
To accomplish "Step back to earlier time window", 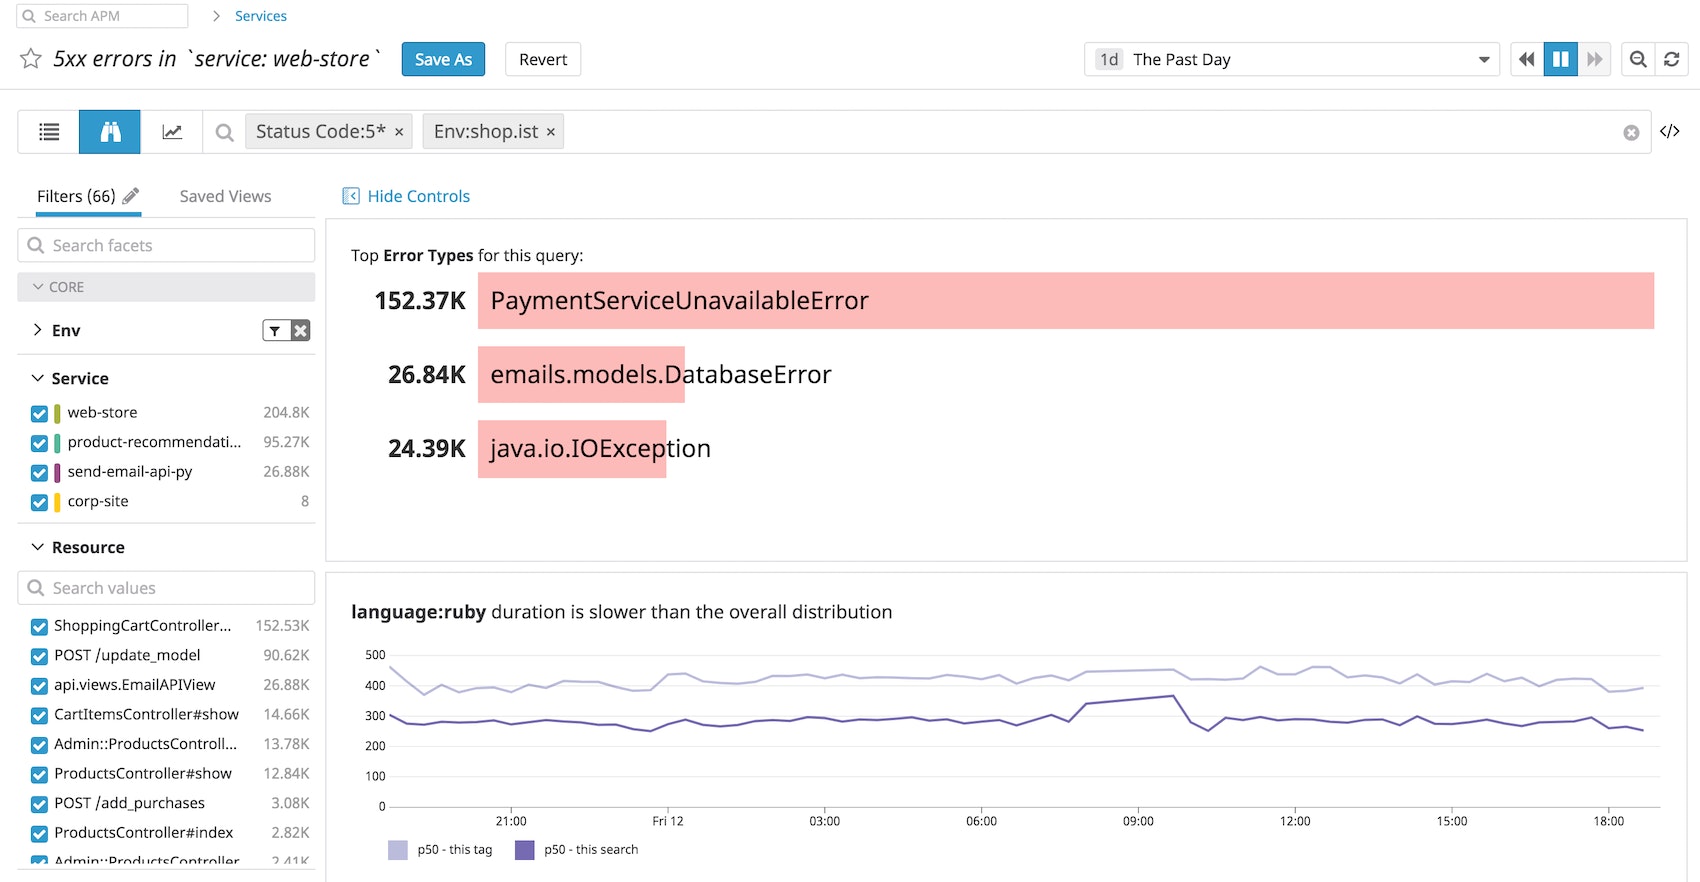I will pyautogui.click(x=1526, y=59).
